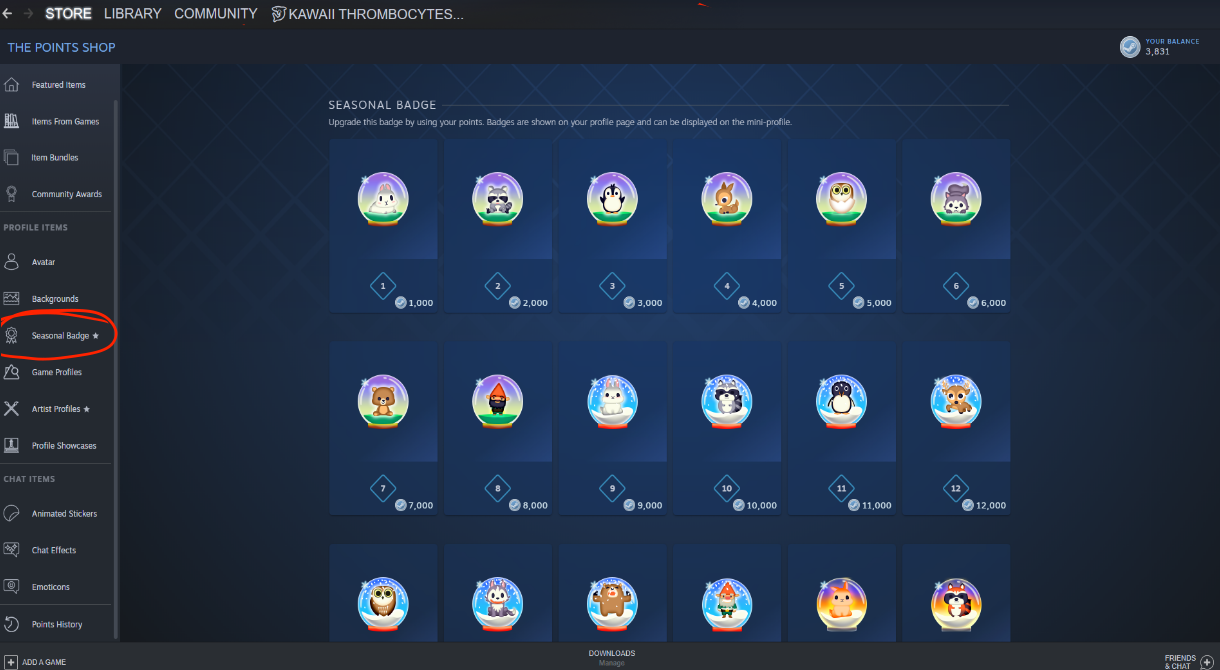Click the Avatar person icon
Image resolution: width=1220 pixels, height=670 pixels.
point(12,262)
